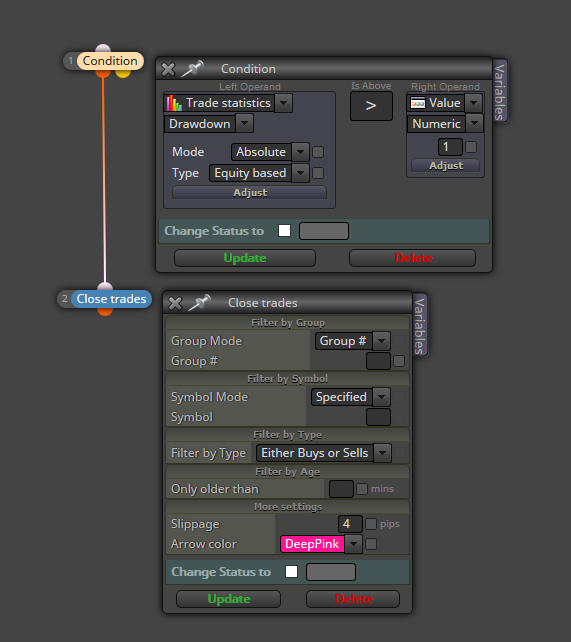Close the Condition panel with X icon

pos(168,69)
